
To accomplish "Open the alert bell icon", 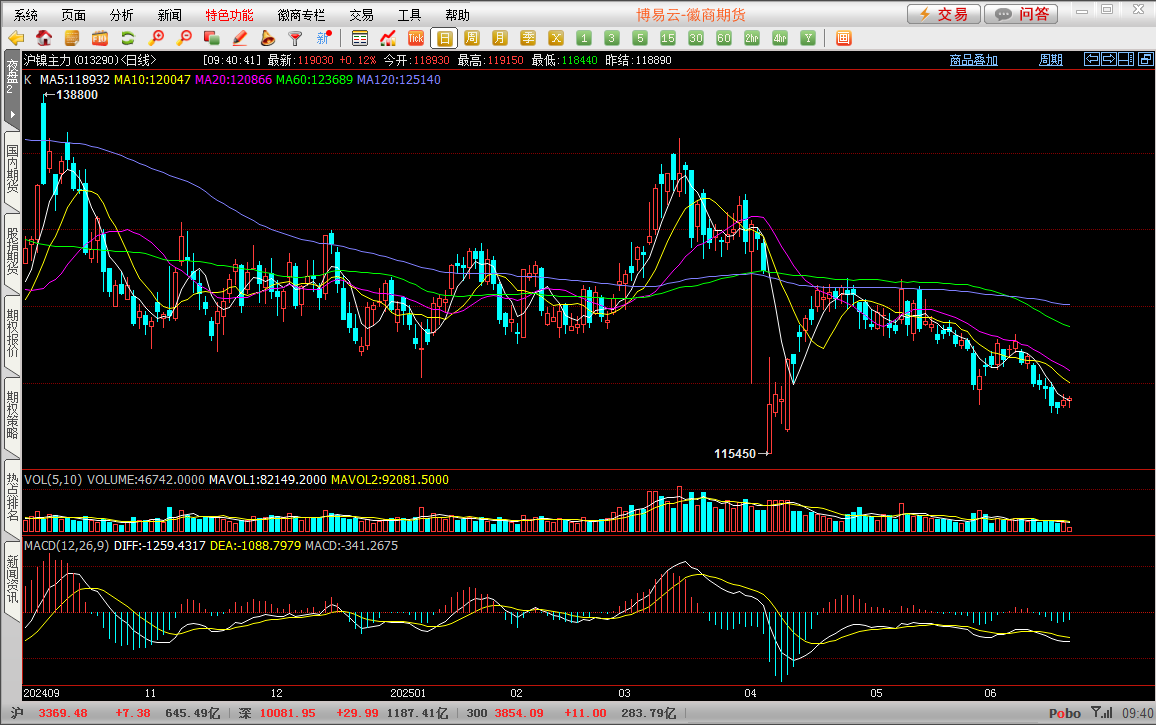I will [267, 38].
